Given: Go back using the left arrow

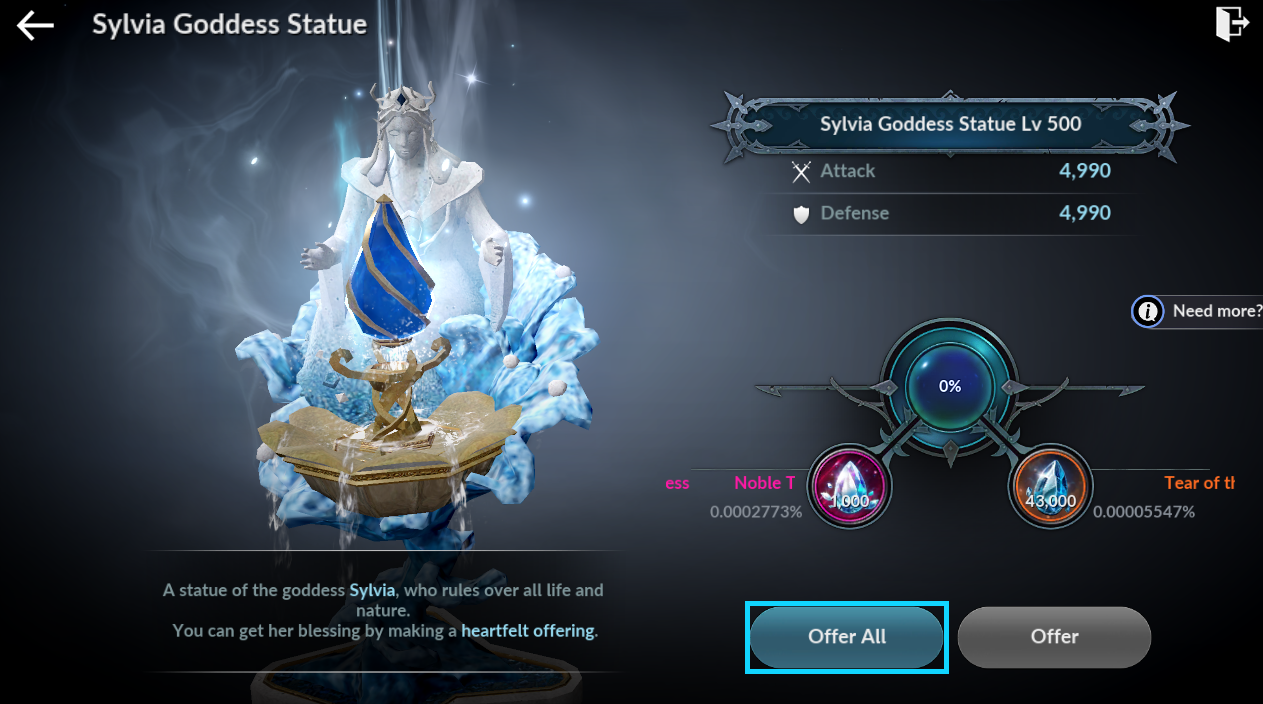Looking at the screenshot, I should pyautogui.click(x=35, y=25).
